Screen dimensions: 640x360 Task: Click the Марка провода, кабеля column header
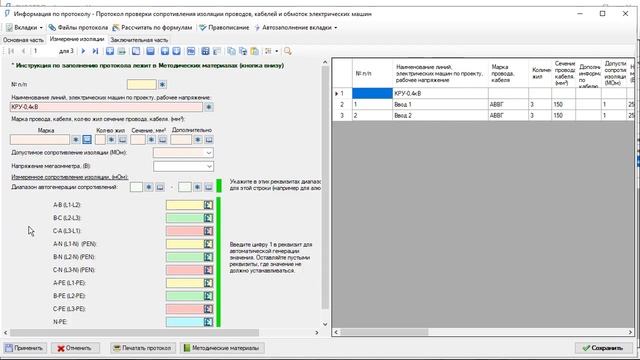[x=508, y=73]
